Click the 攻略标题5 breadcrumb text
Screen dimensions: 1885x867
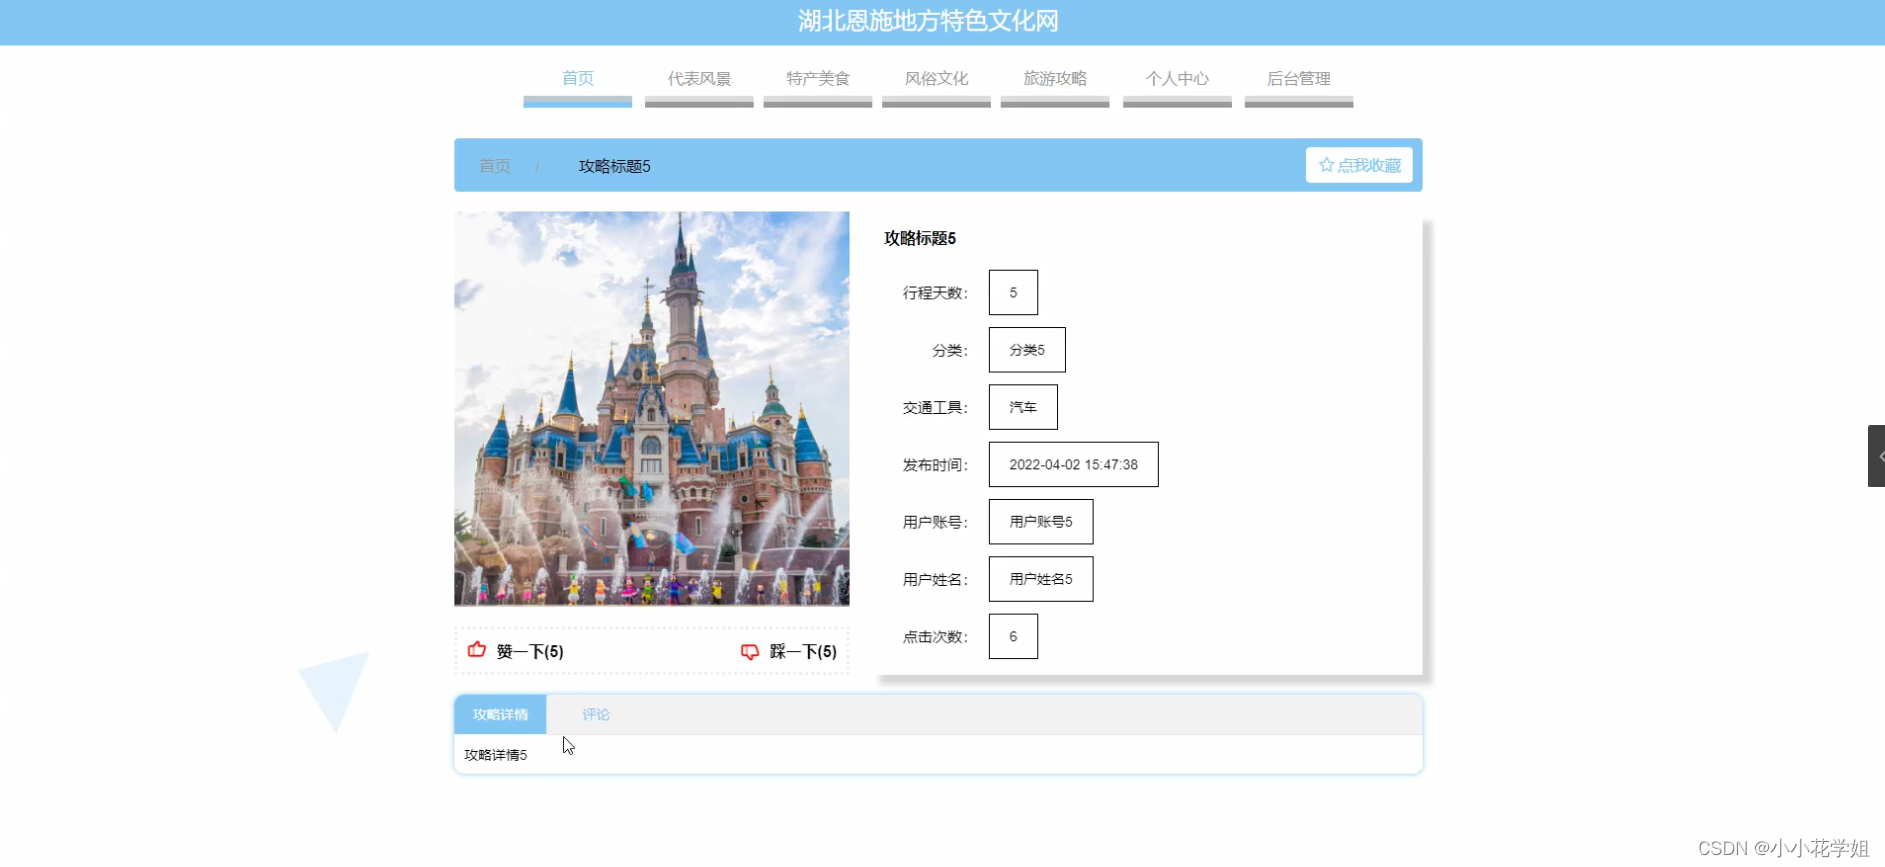(x=614, y=166)
